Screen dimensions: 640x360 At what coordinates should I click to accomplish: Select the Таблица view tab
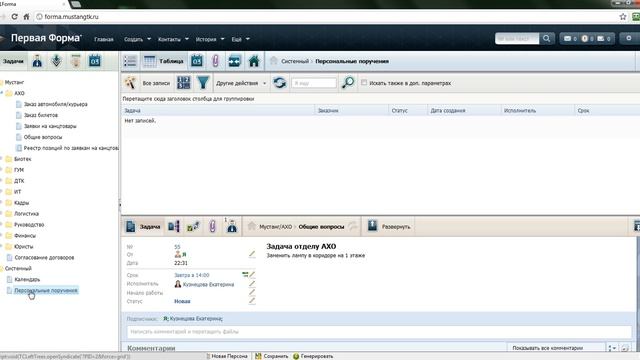(x=164, y=61)
